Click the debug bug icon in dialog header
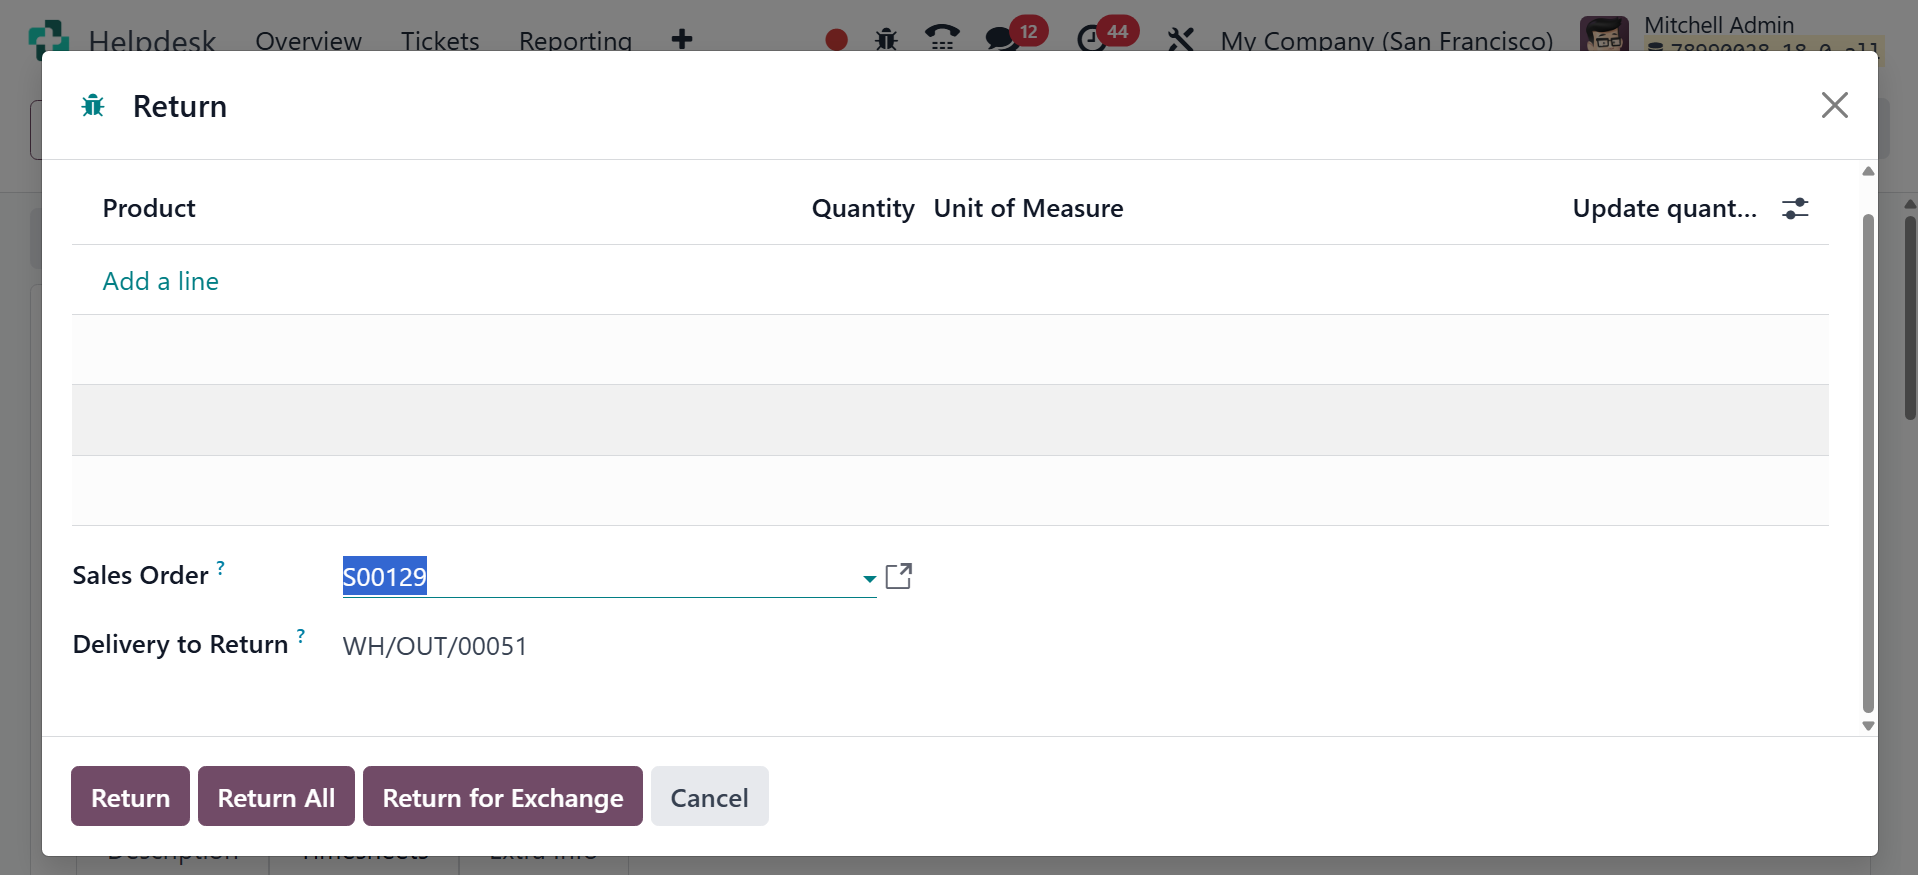 (93, 106)
